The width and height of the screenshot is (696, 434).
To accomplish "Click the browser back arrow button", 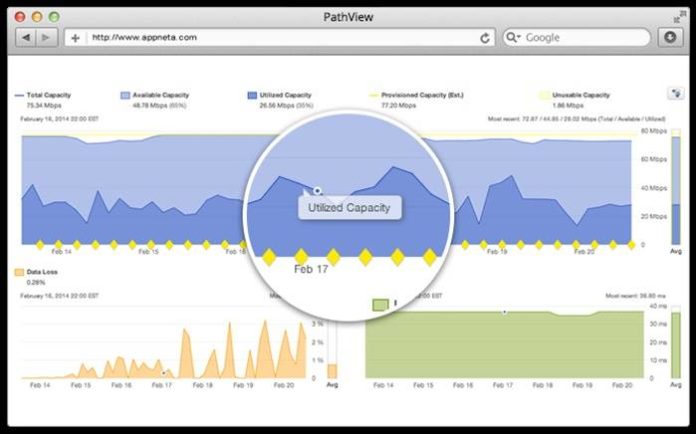I will tap(26, 38).
